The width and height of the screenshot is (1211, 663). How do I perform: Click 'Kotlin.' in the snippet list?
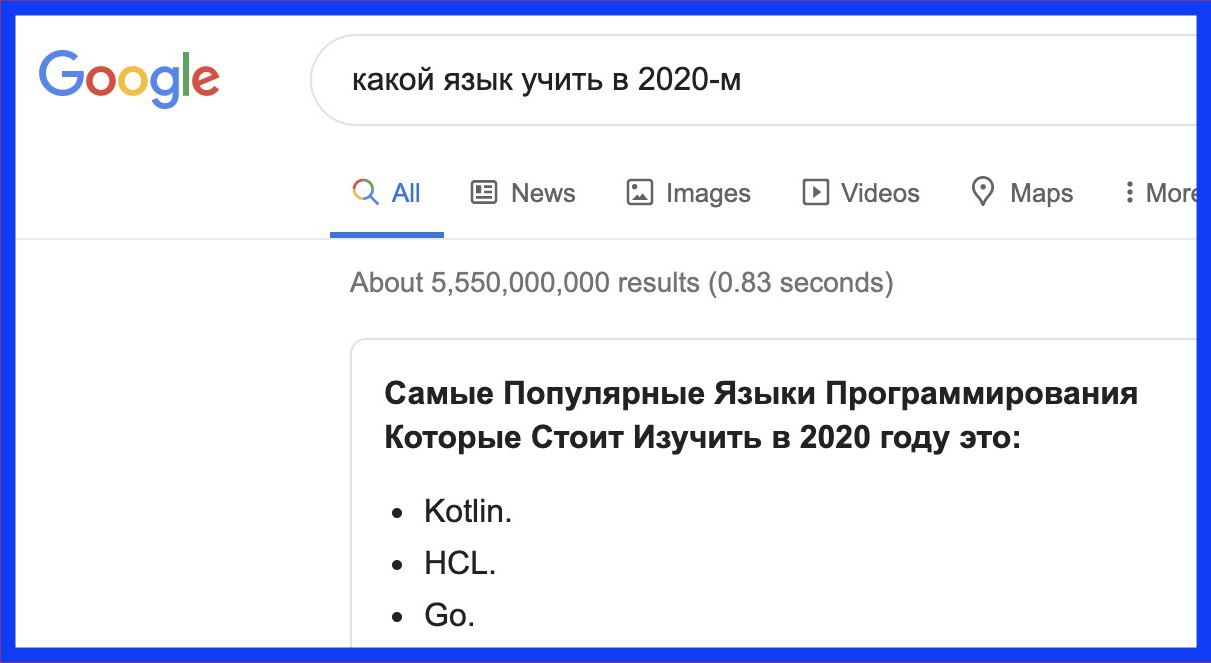(468, 512)
